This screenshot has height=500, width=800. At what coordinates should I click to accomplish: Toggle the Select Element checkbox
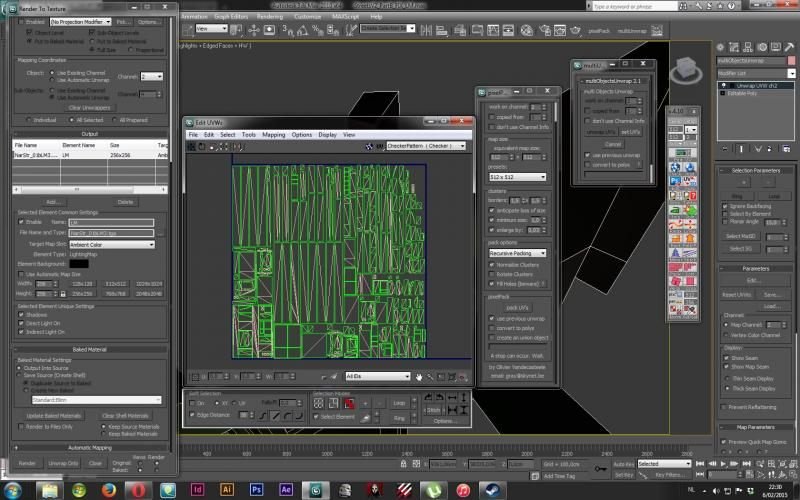coord(316,417)
